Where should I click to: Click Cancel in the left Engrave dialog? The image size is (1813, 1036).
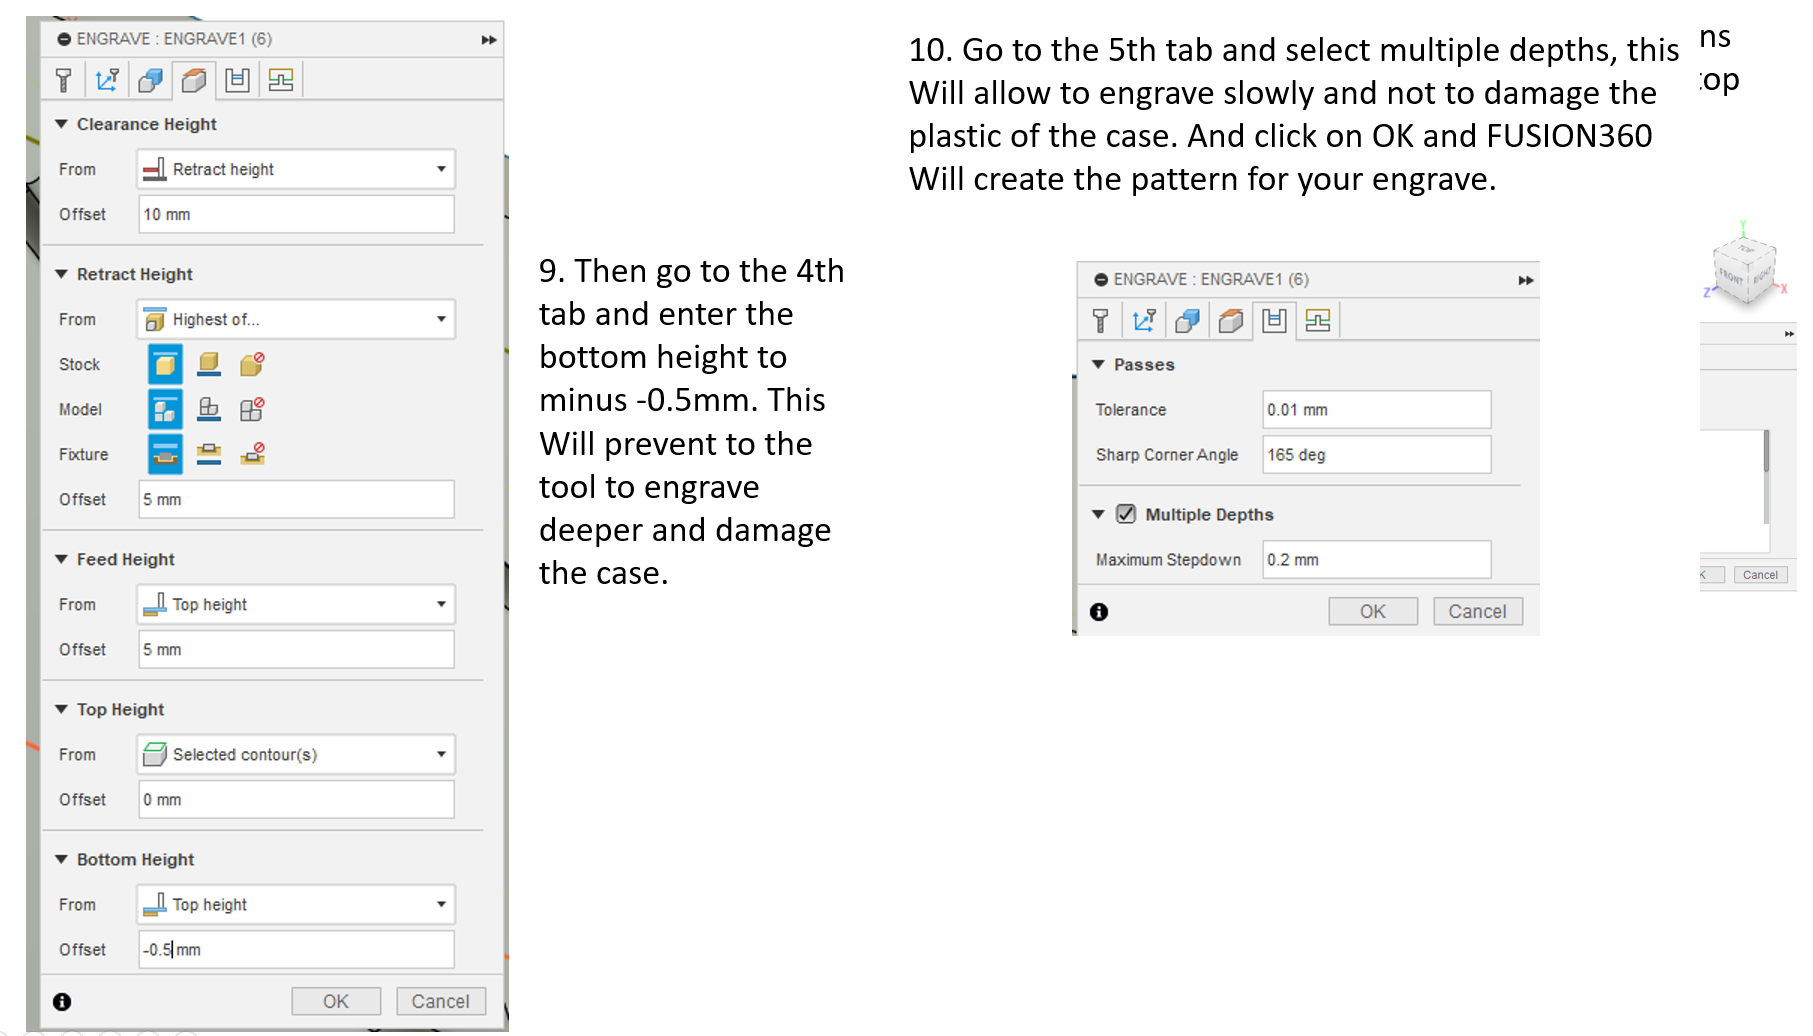[x=441, y=1001]
